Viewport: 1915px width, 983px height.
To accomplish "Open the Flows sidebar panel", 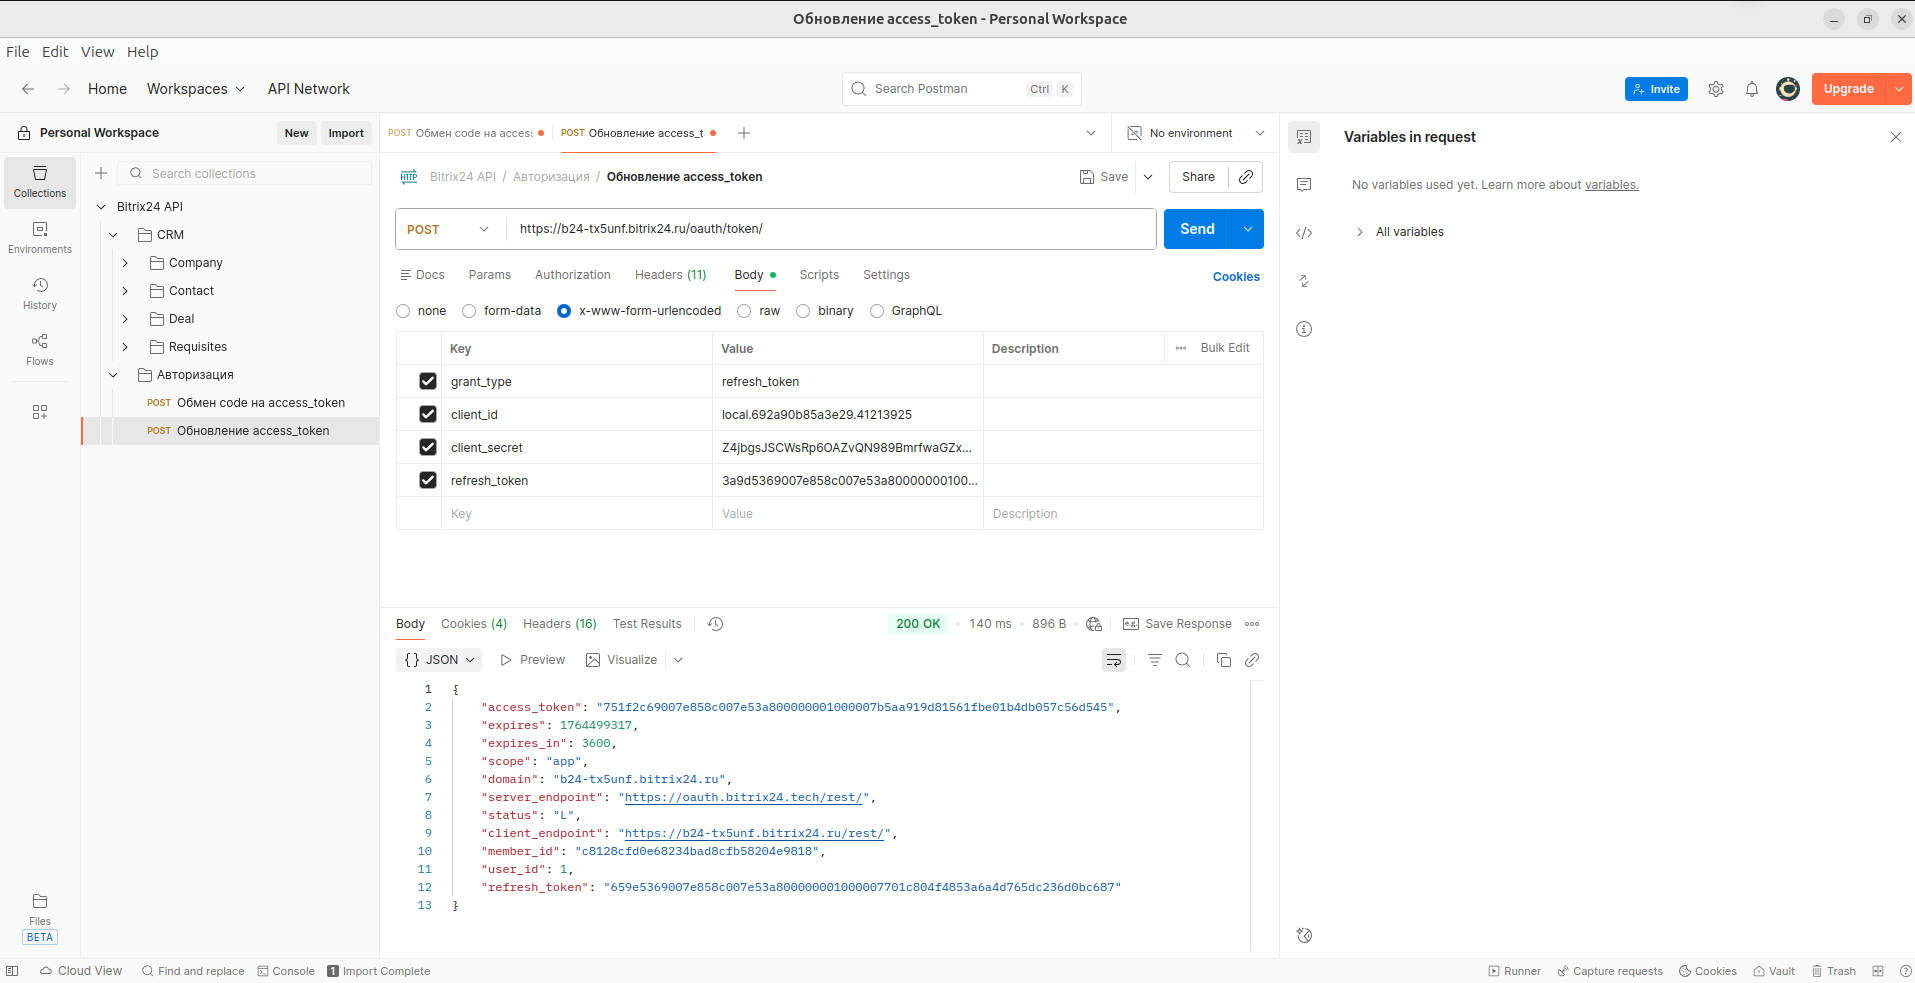I will point(40,349).
